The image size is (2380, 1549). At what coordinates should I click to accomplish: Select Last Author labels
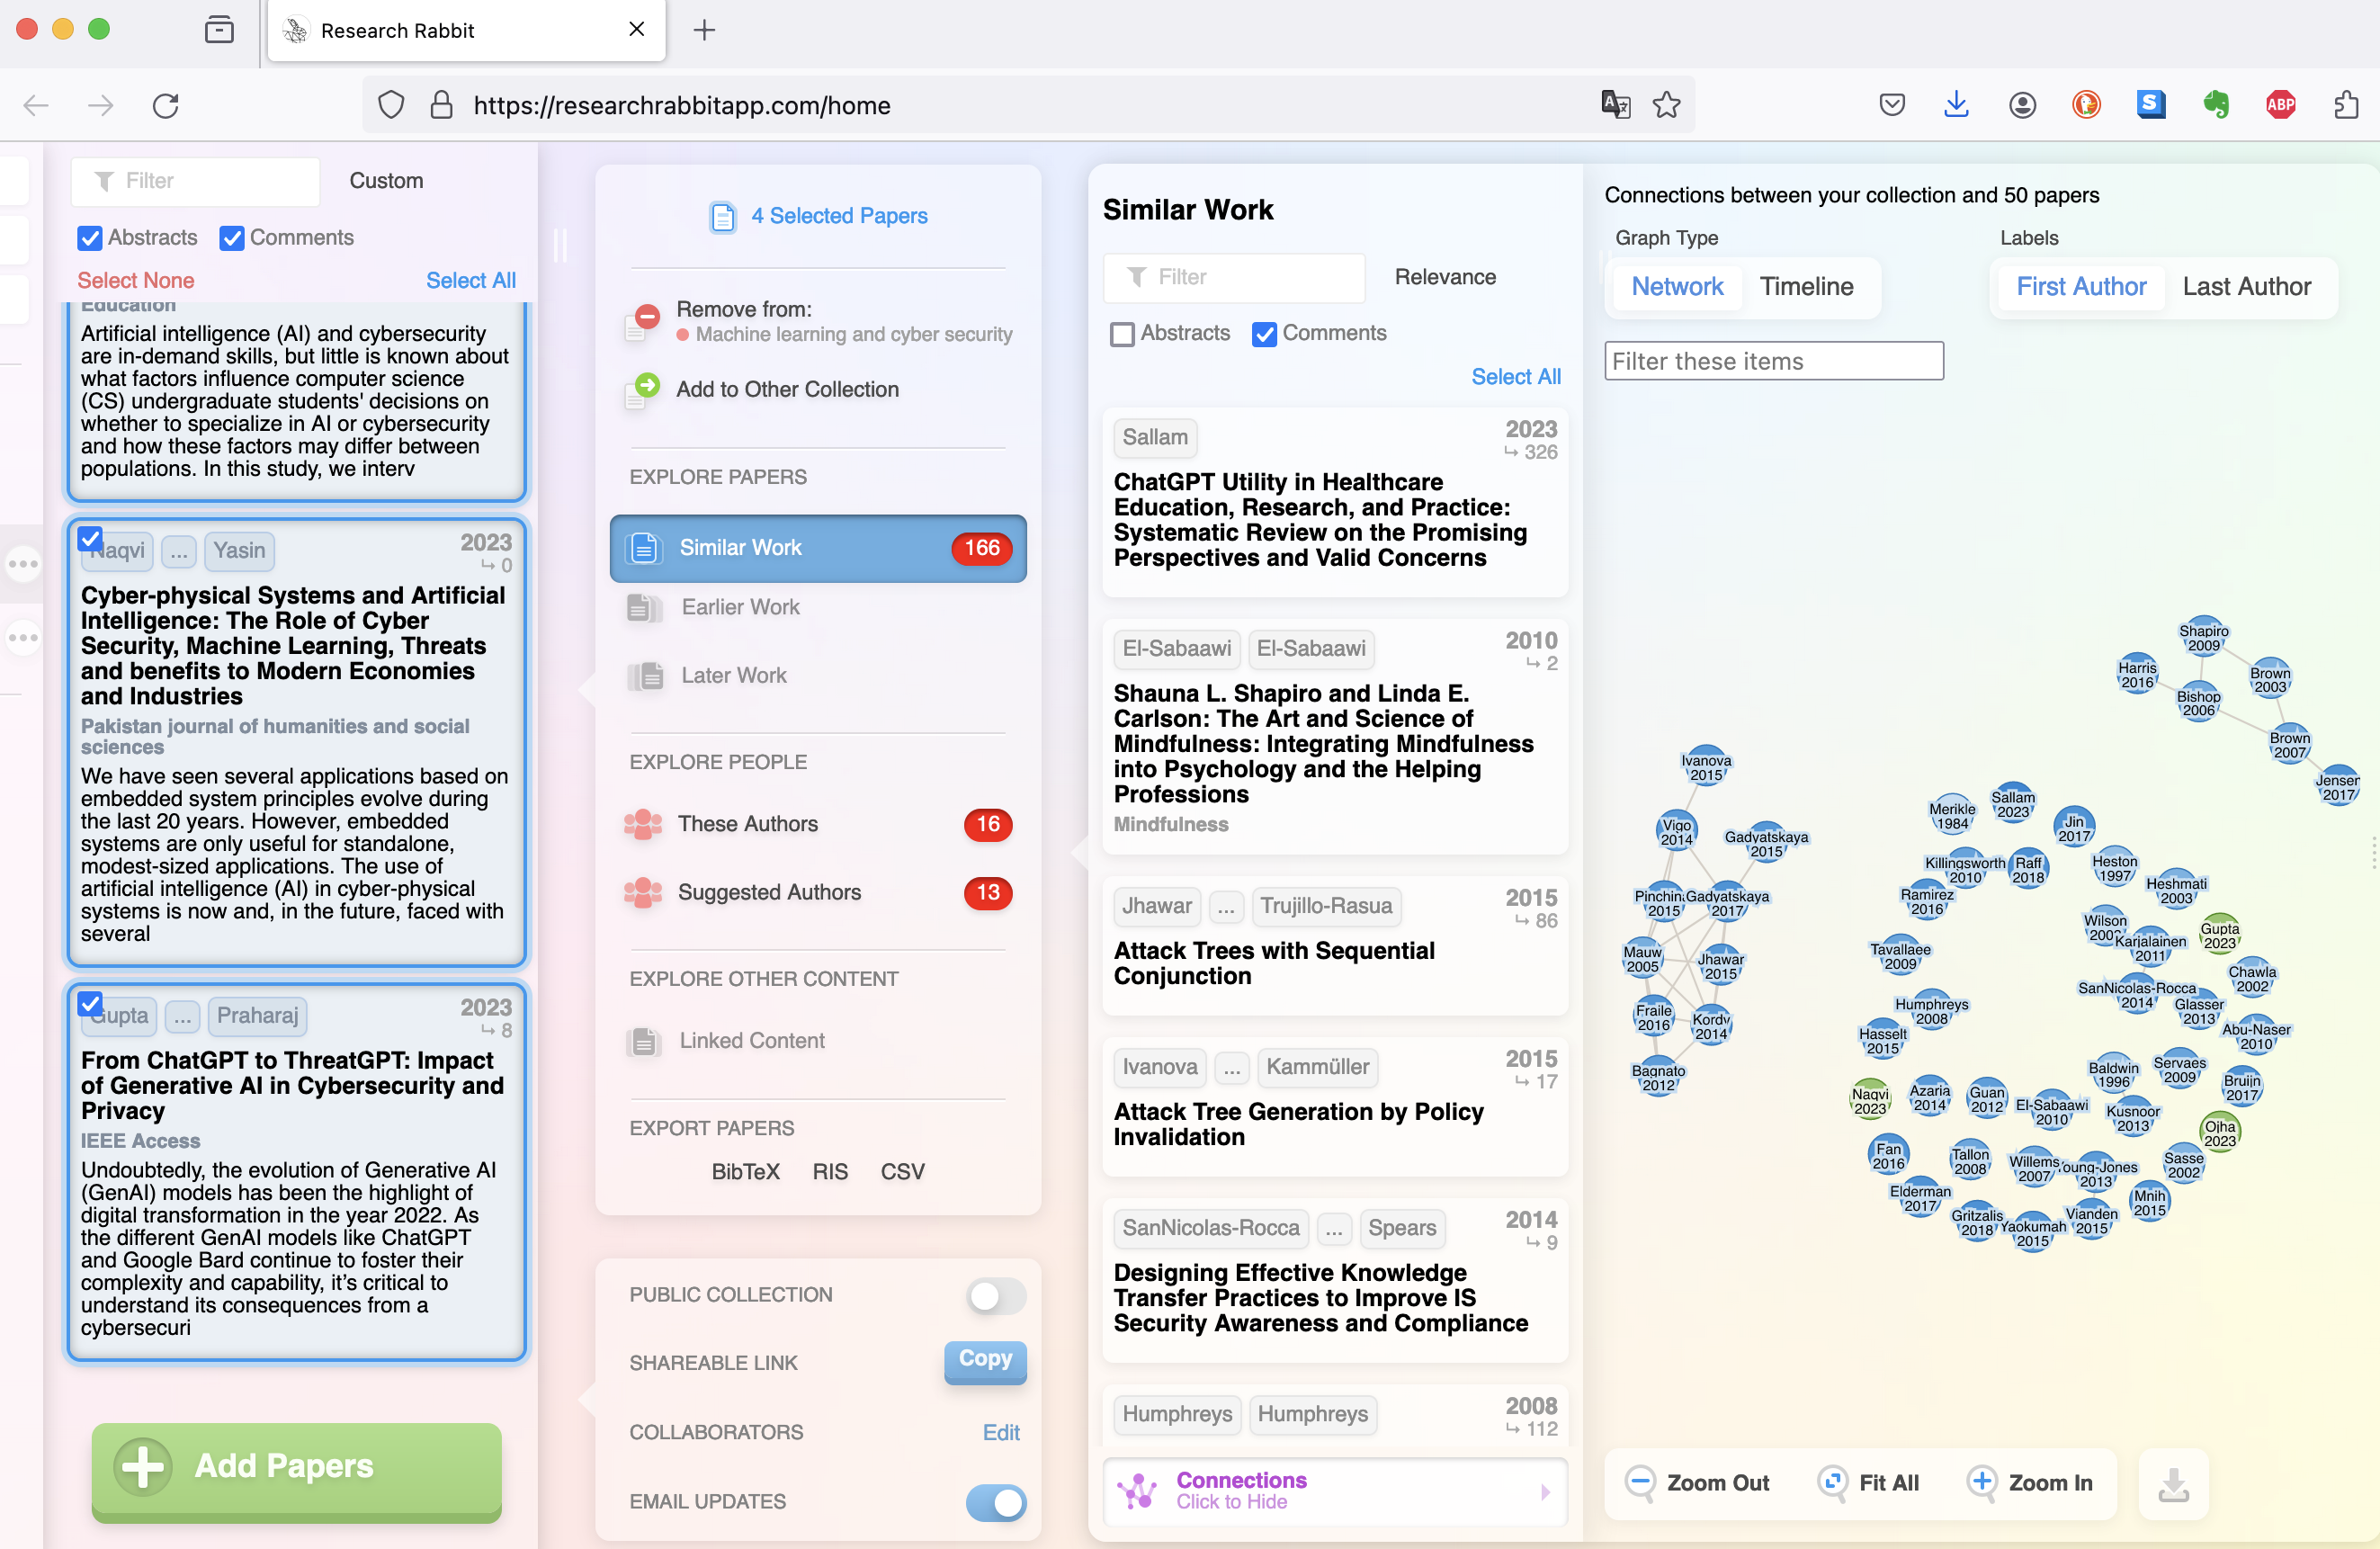point(2246,286)
